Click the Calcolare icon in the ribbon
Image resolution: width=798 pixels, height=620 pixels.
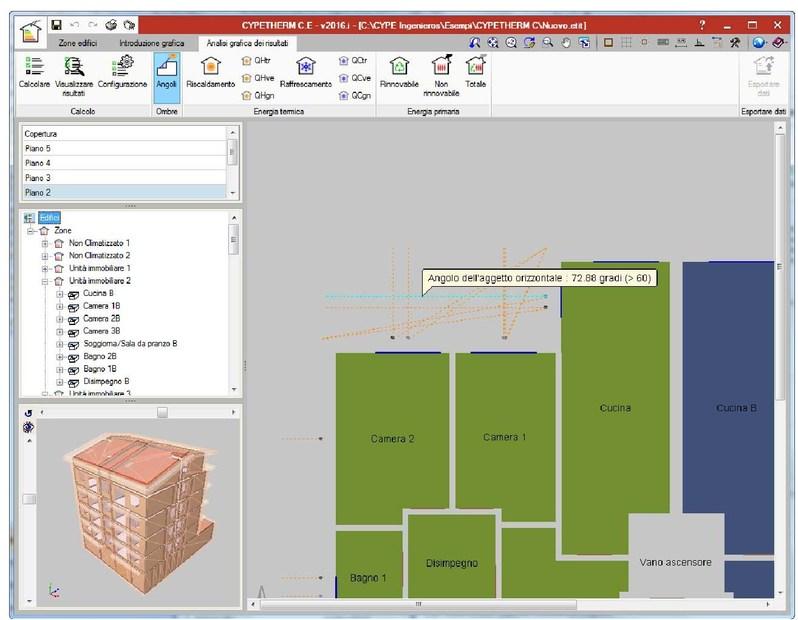[33, 72]
